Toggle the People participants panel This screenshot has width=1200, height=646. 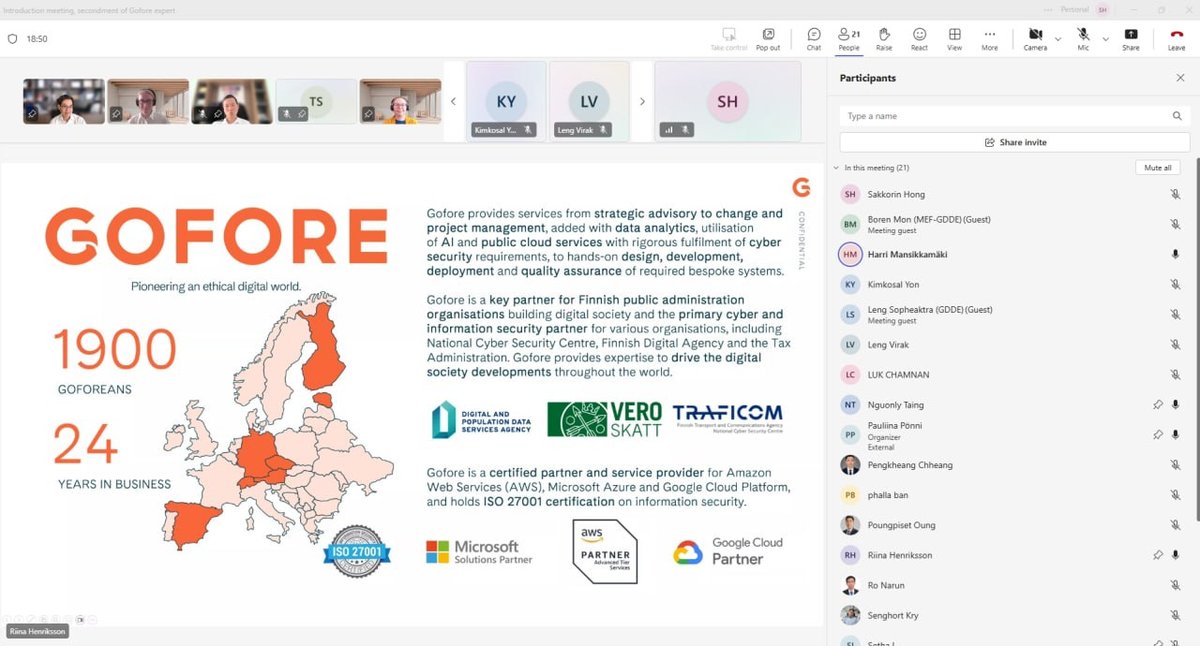(849, 38)
